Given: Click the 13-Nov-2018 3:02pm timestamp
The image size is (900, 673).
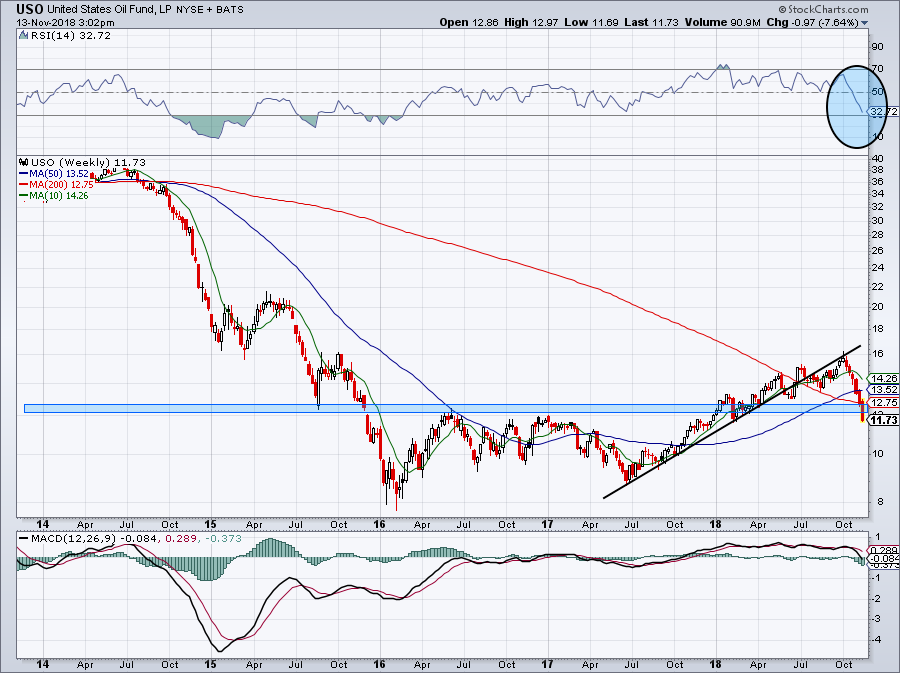Looking at the screenshot, I should coord(65,23).
